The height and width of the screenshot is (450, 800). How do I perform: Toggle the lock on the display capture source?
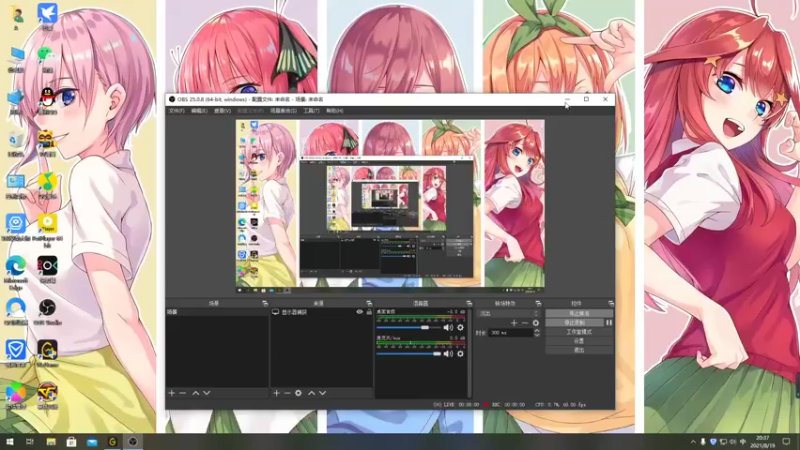click(x=369, y=312)
